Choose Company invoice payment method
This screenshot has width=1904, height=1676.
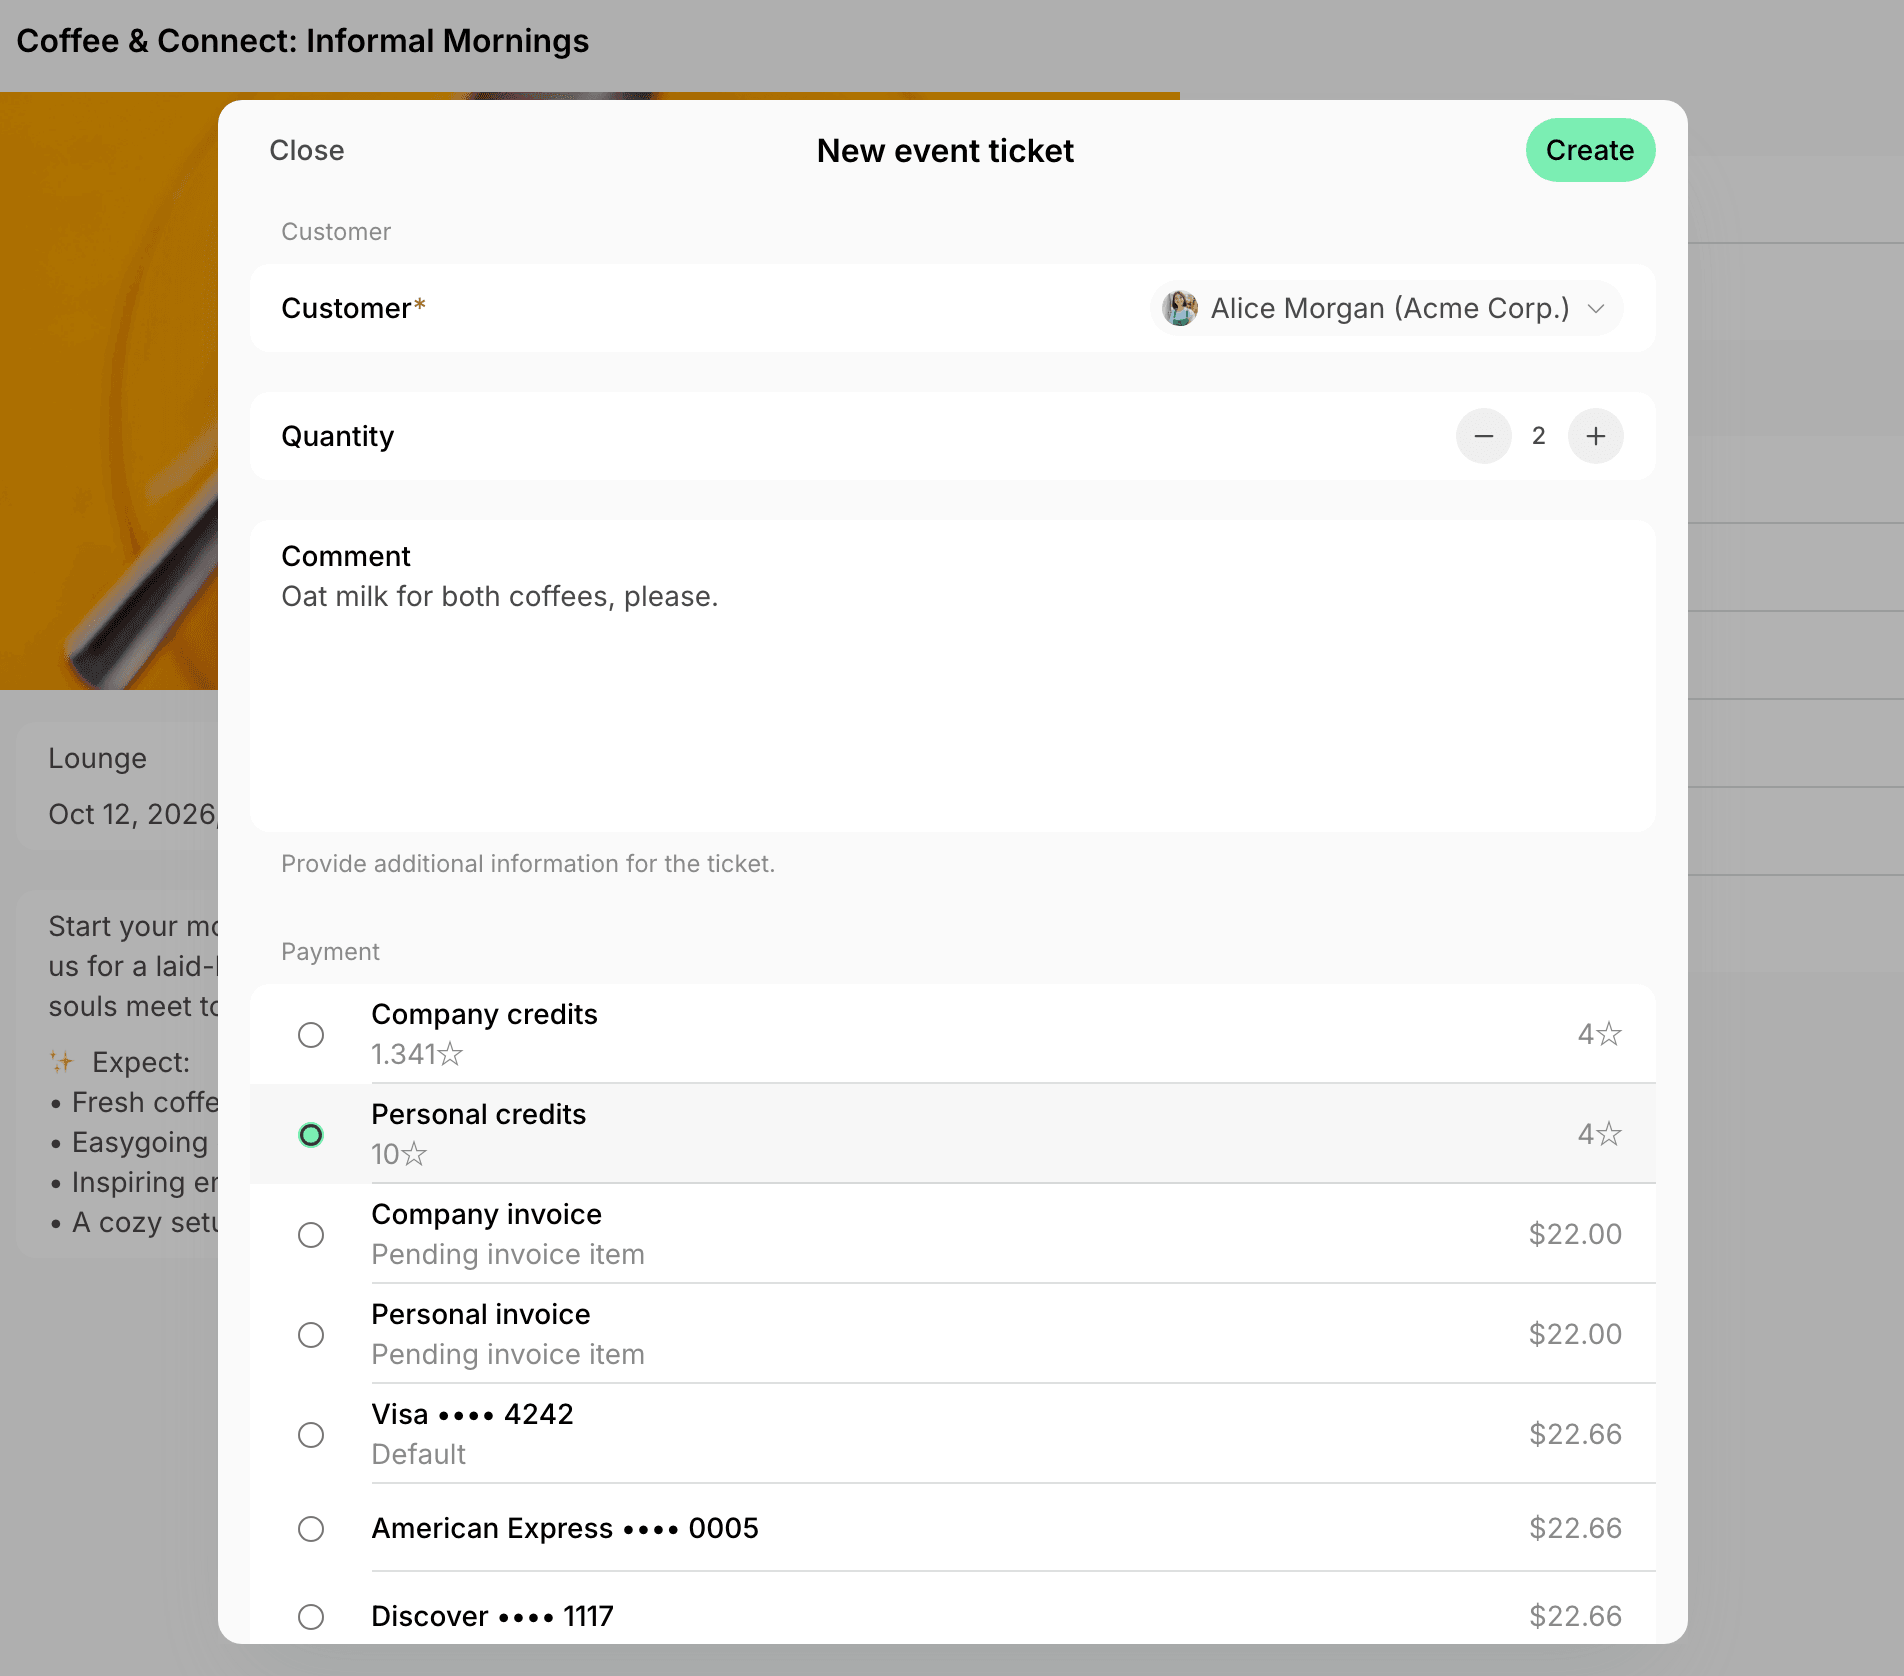point(952,1234)
